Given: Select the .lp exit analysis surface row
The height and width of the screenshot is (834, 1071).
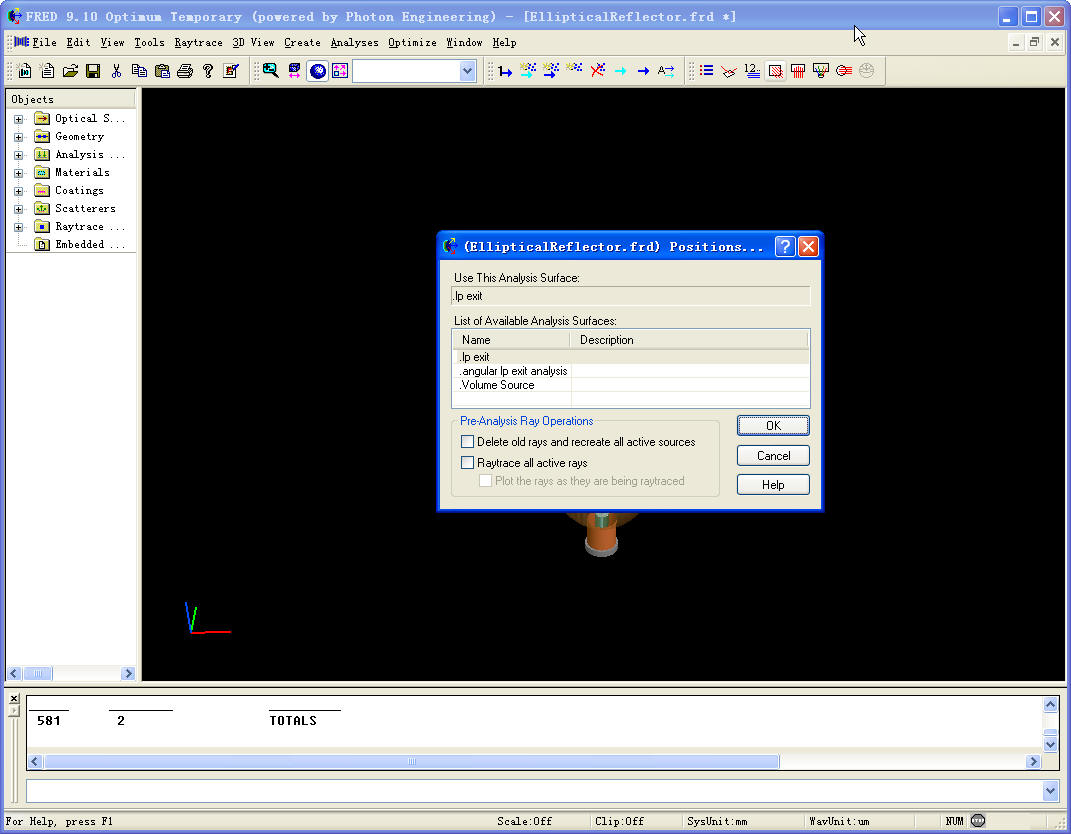Looking at the screenshot, I should 630,357.
